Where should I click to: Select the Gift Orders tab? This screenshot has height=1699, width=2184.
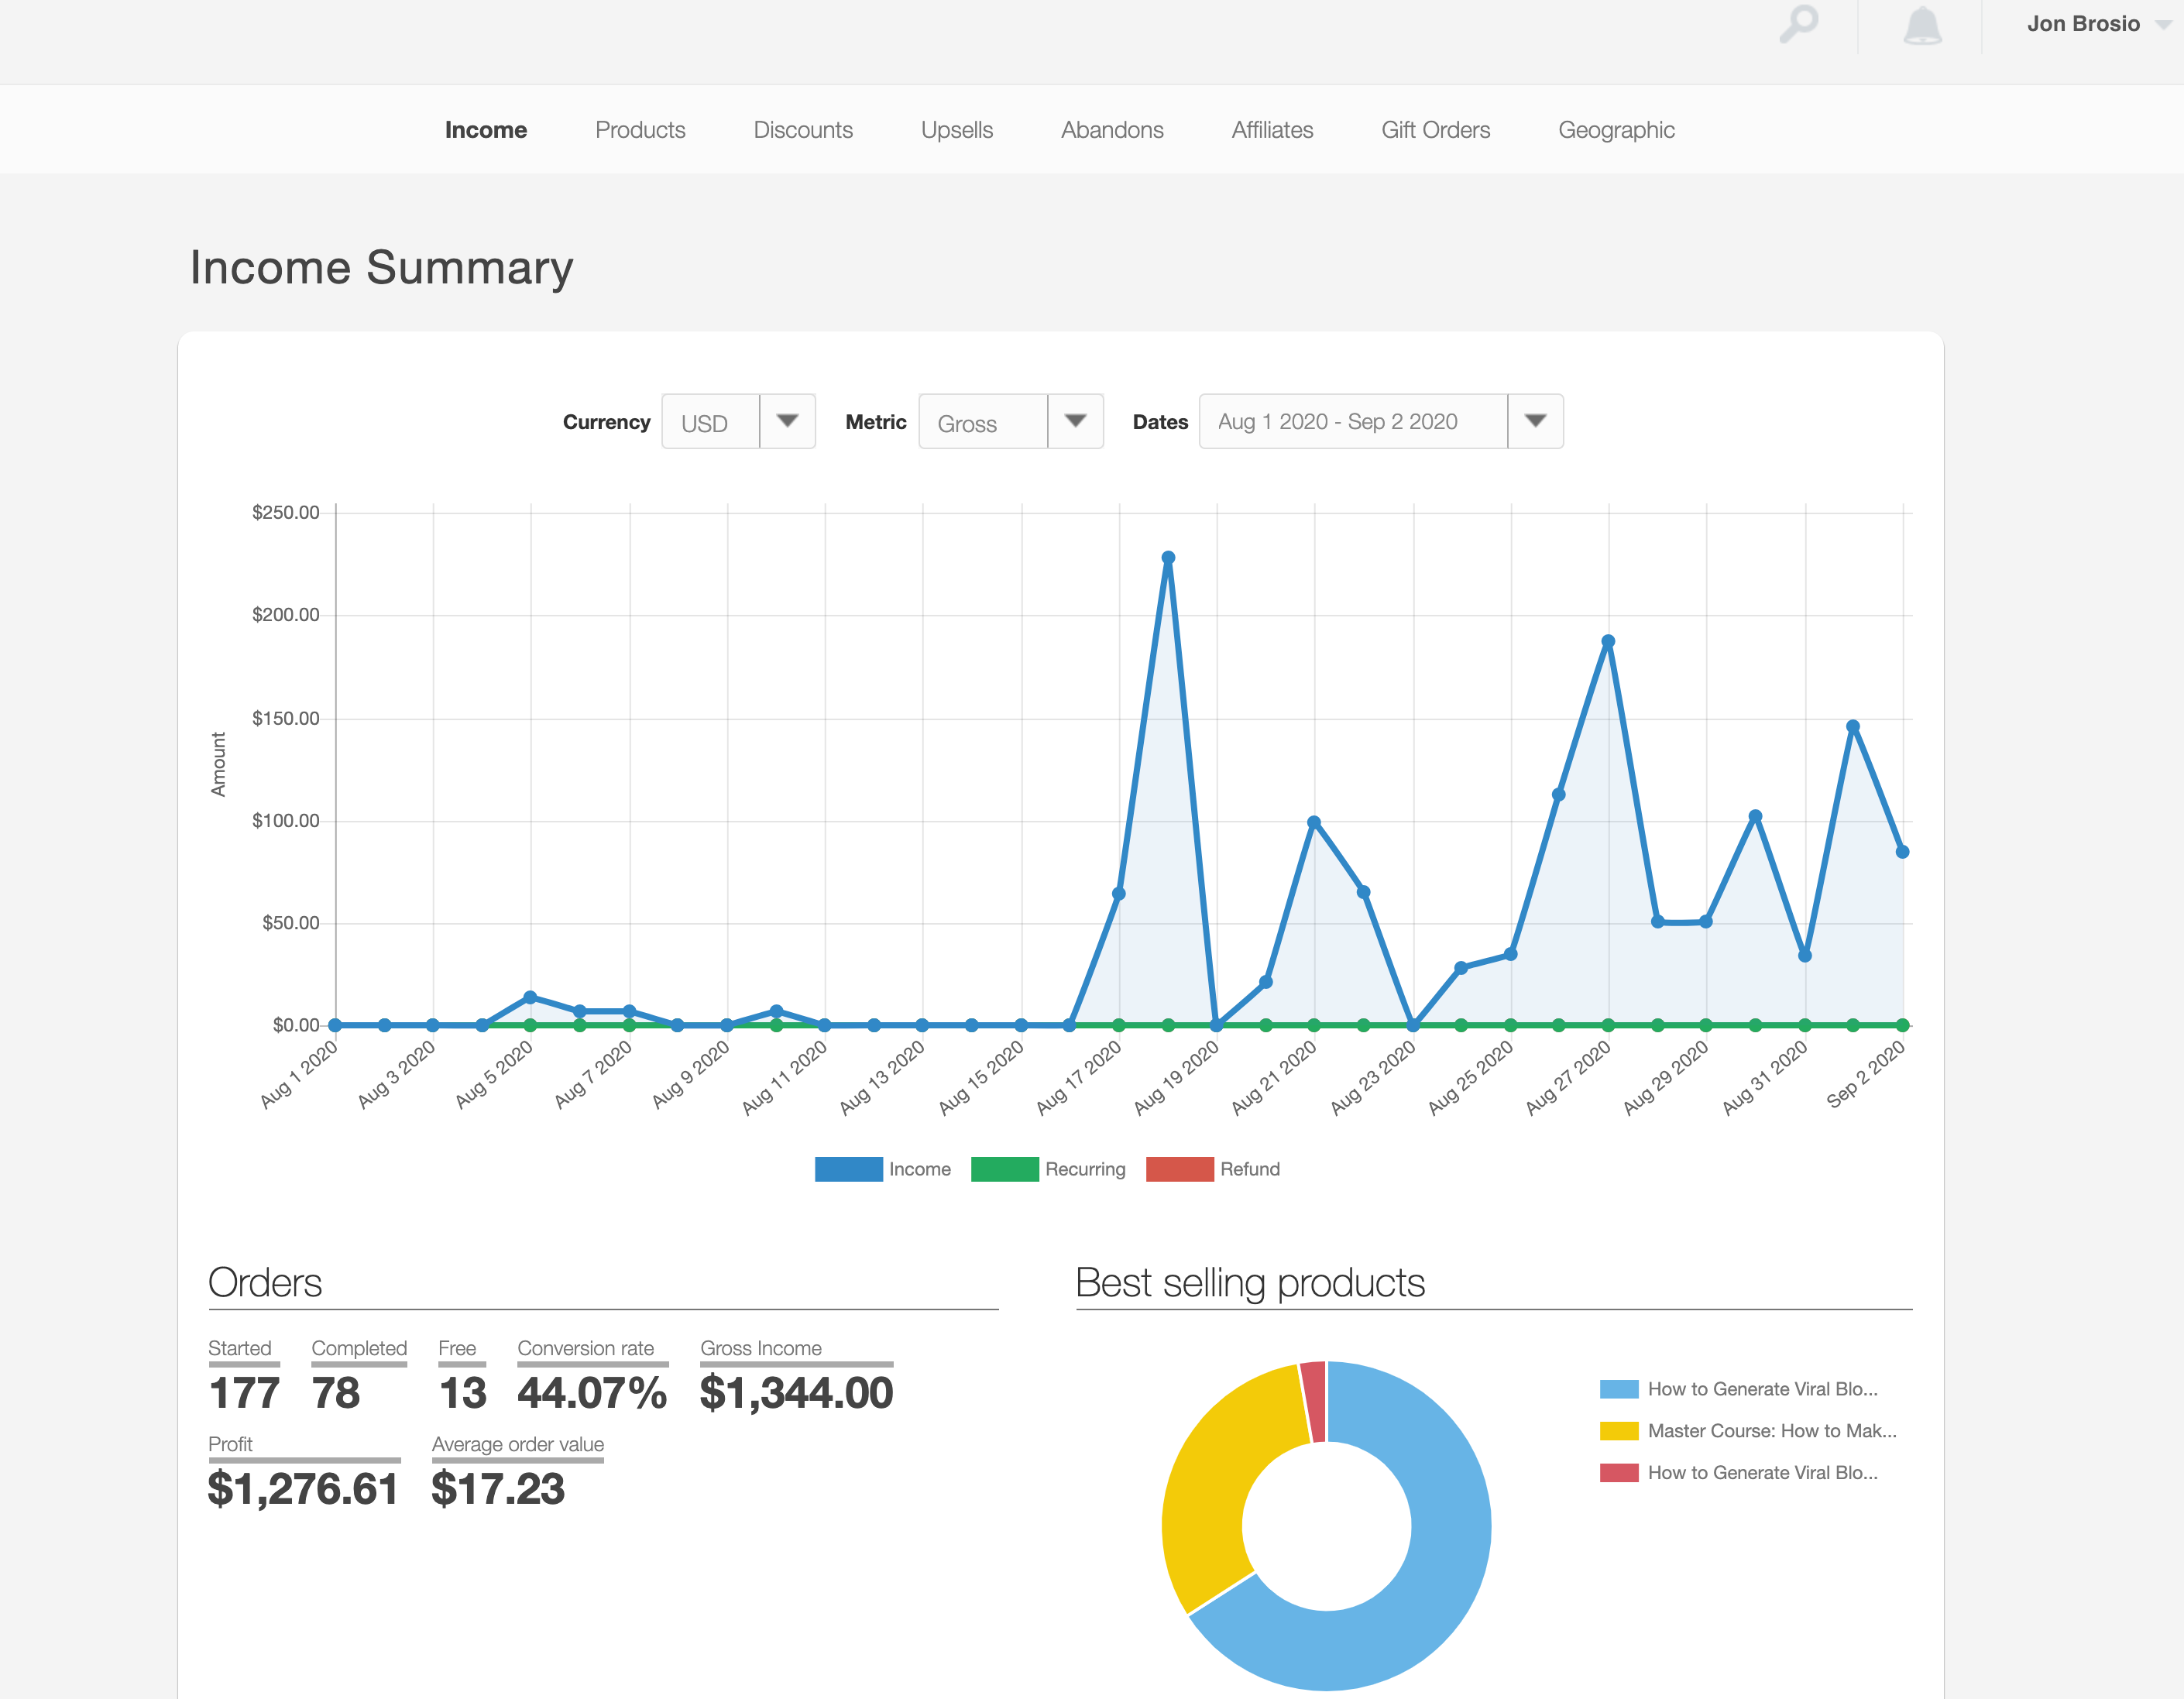[1435, 130]
